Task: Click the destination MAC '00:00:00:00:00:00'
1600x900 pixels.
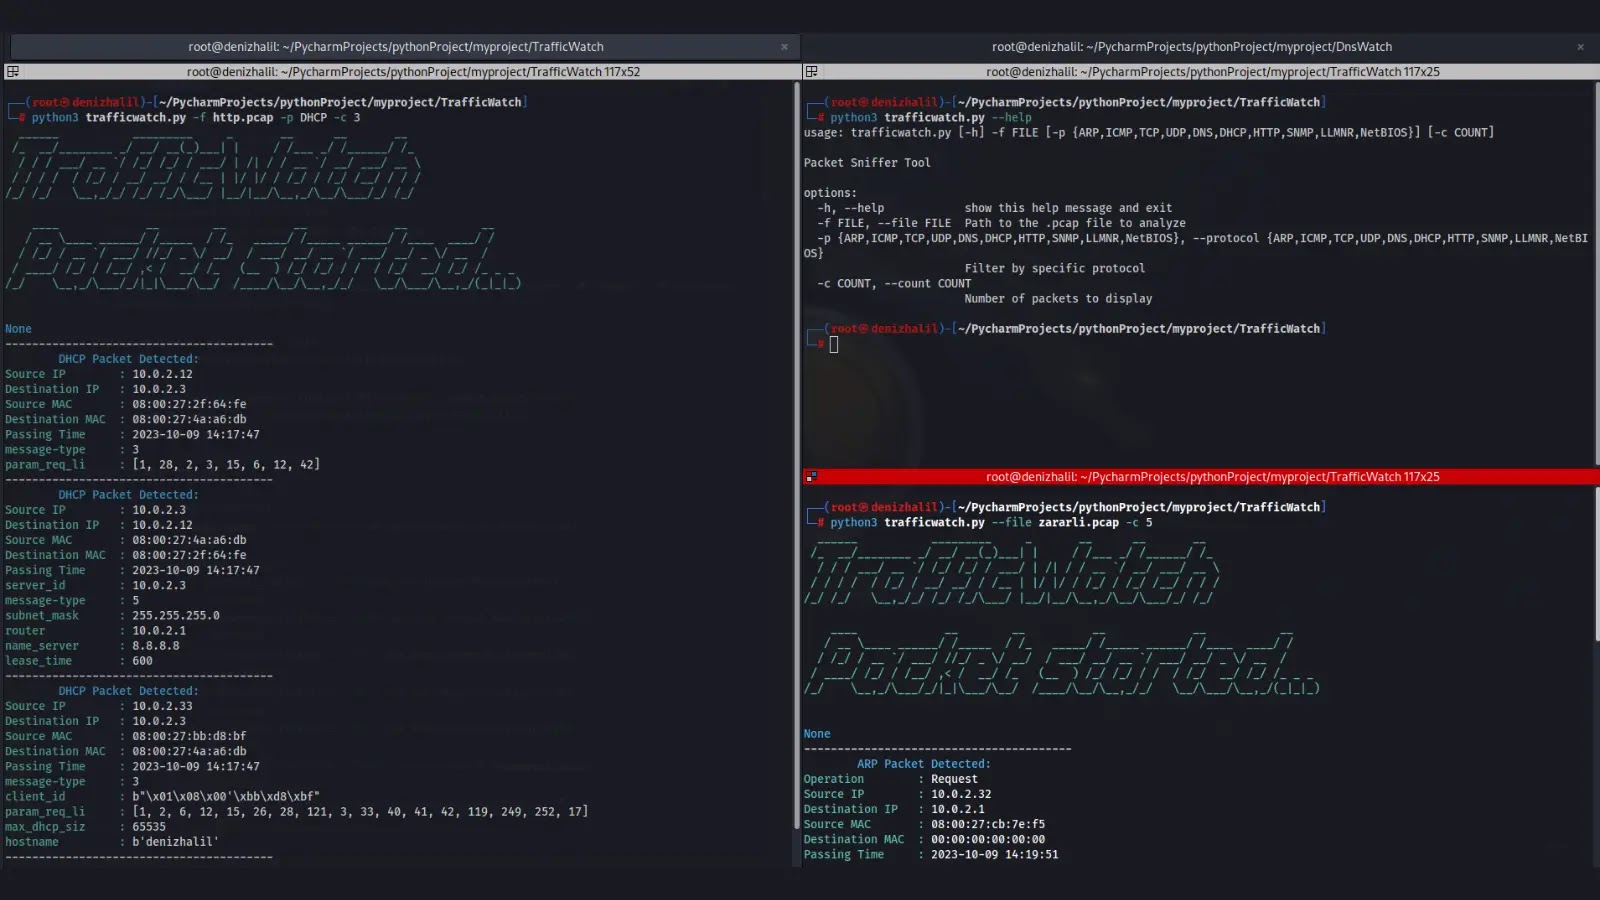Action: click(988, 839)
